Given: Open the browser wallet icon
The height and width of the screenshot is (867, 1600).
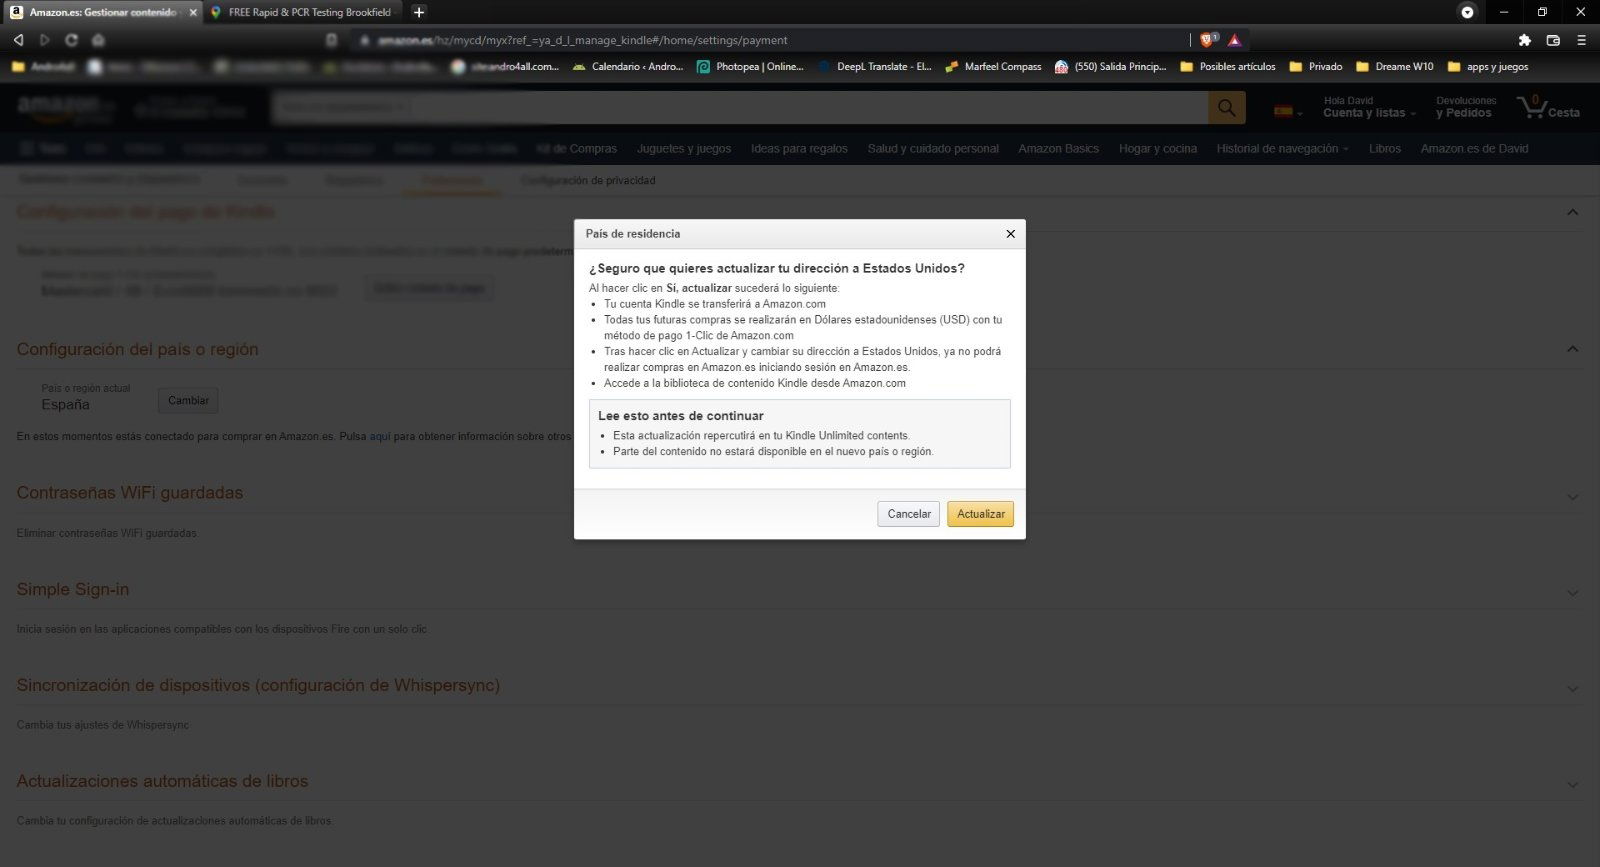Looking at the screenshot, I should 1553,40.
